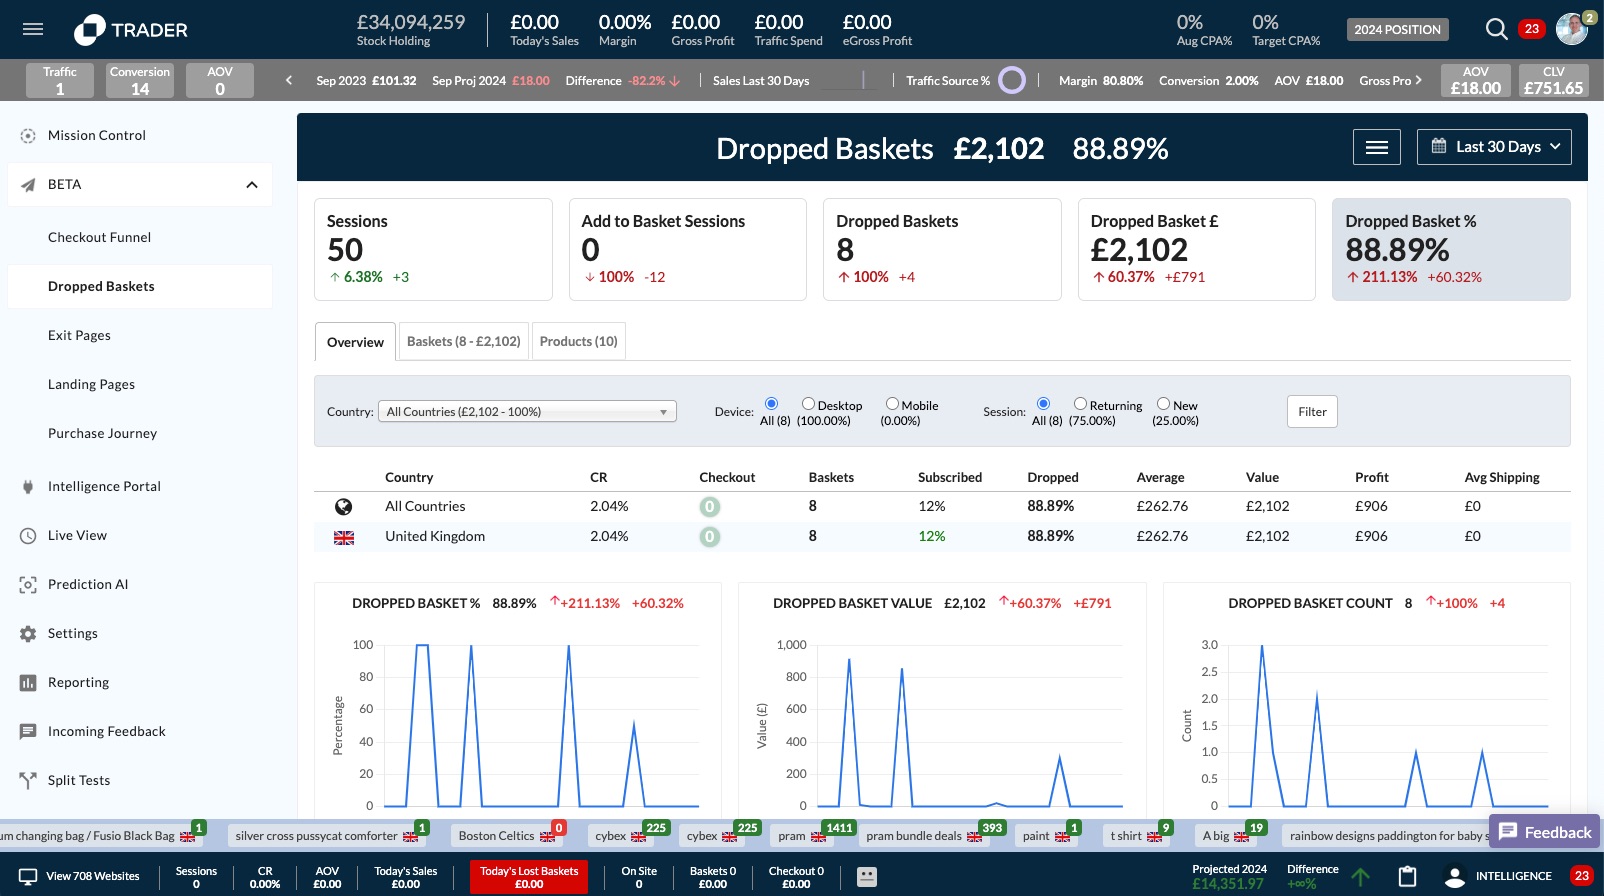Open Purchase Journey menu item
This screenshot has width=1604, height=896.
pos(102,433)
